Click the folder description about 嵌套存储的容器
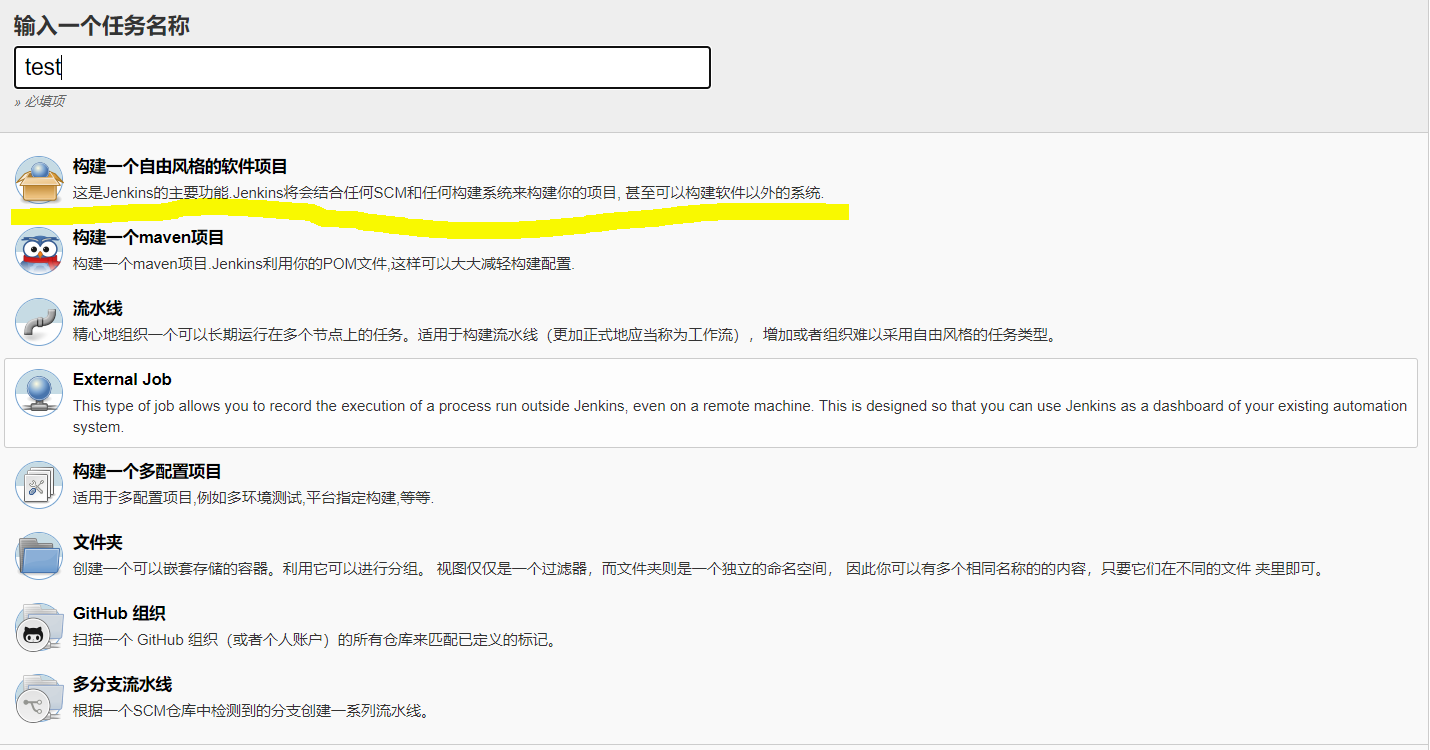This screenshot has width=1430, height=750. tap(700, 569)
